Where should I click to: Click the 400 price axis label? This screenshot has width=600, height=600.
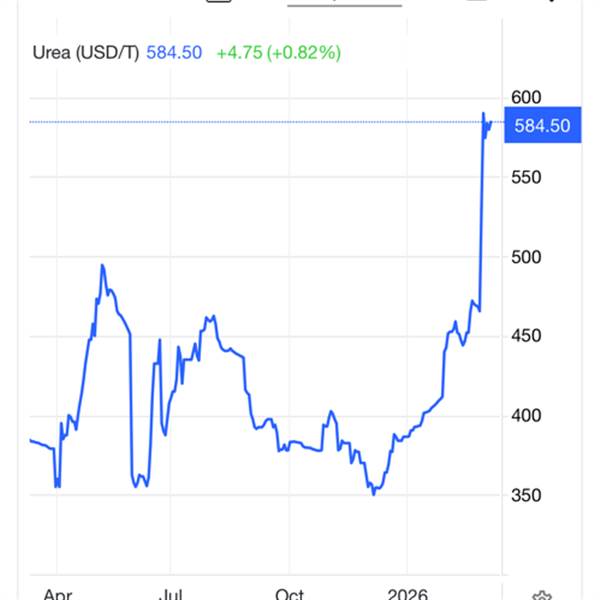pyautogui.click(x=526, y=416)
